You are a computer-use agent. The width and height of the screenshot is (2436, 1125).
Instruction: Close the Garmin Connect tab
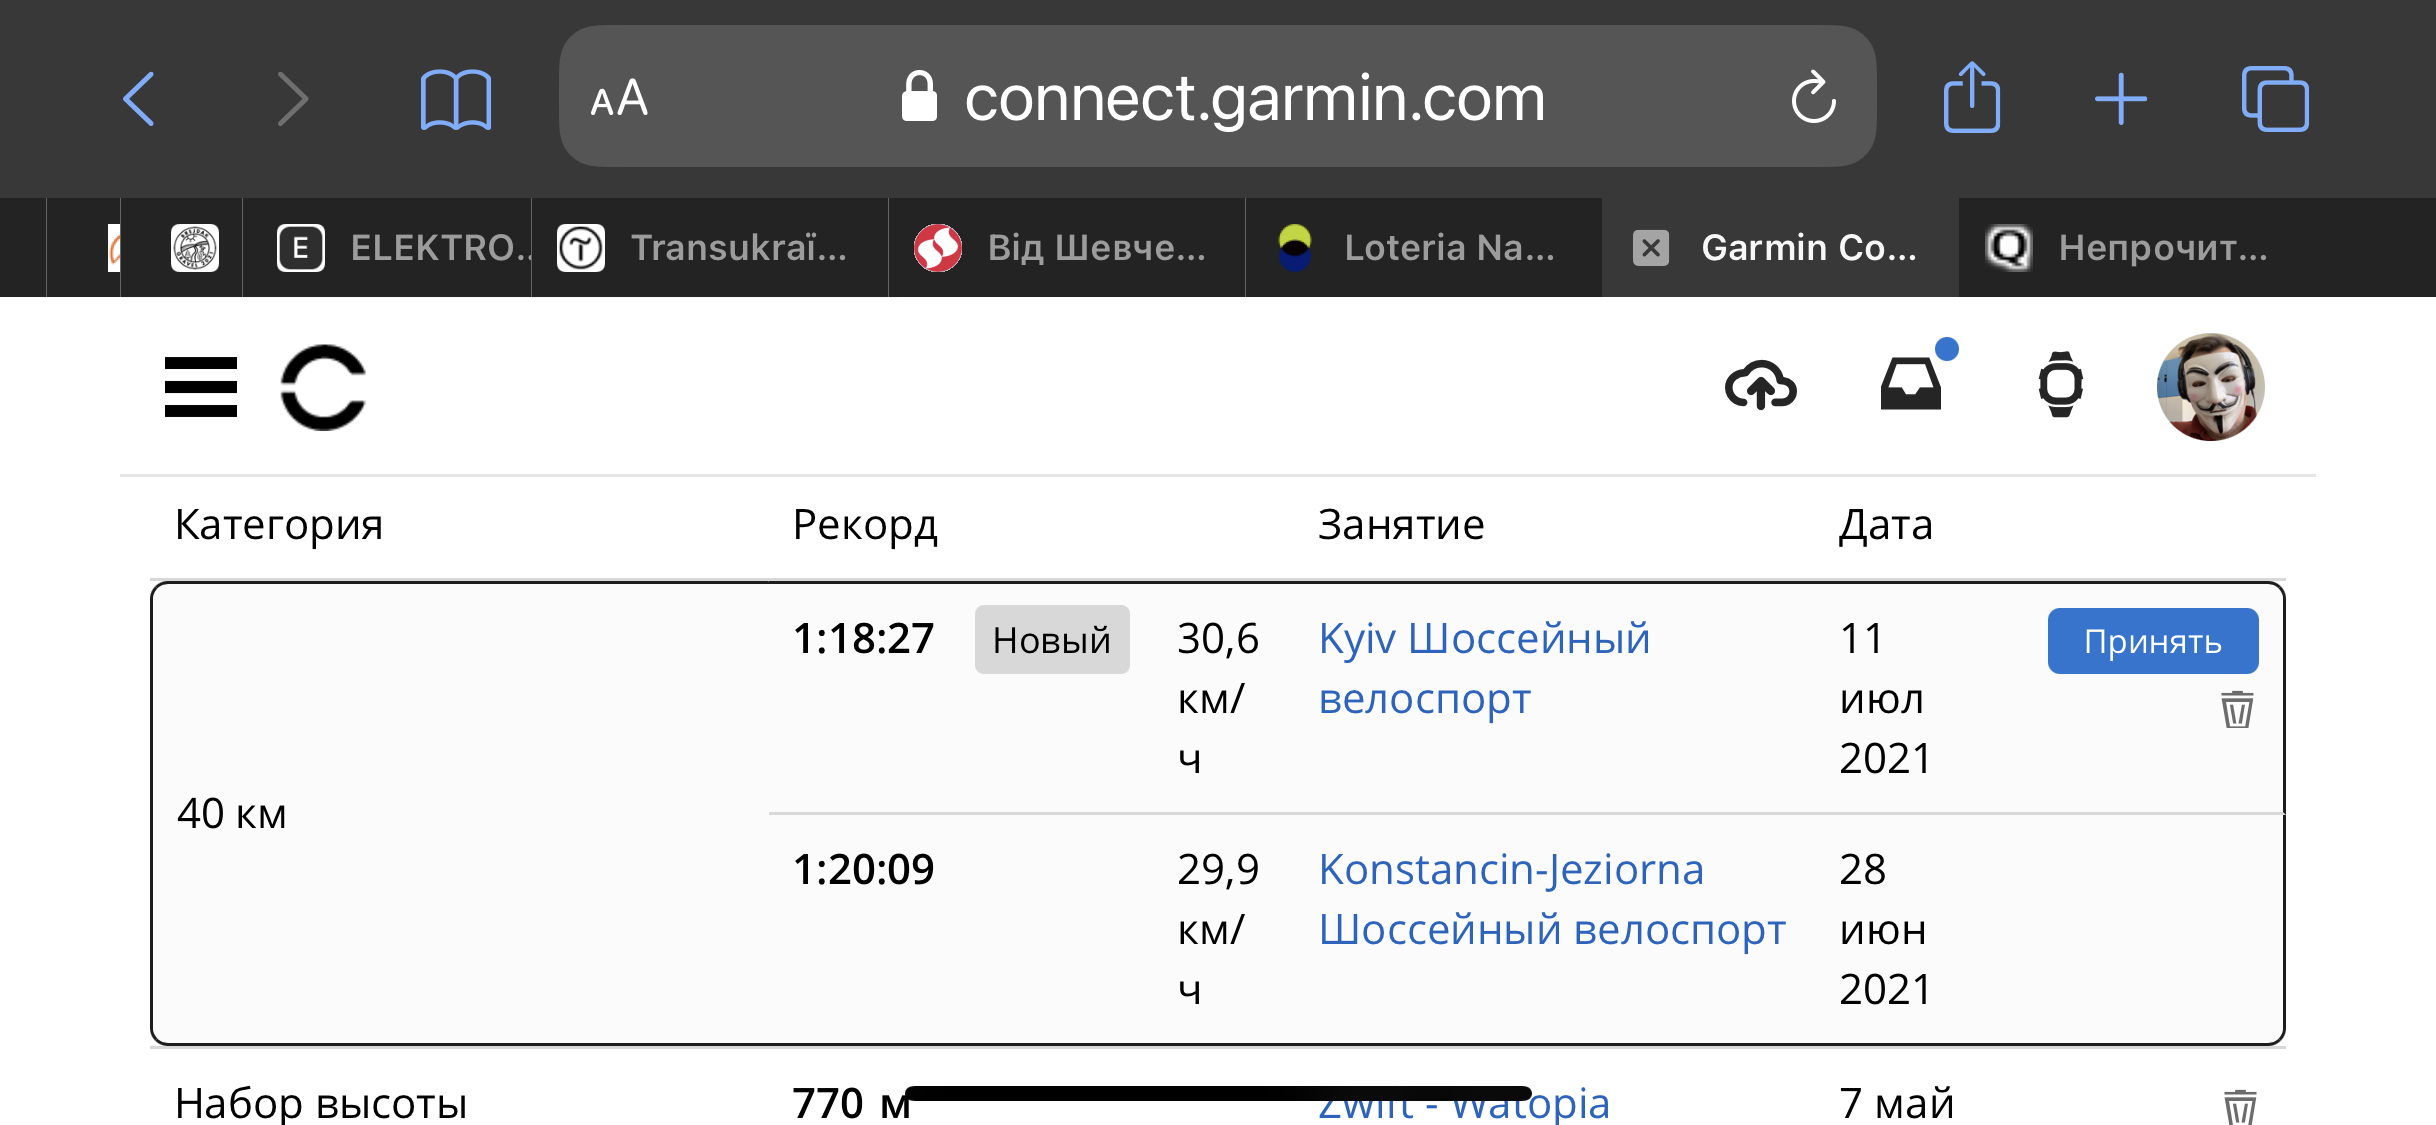click(1651, 247)
